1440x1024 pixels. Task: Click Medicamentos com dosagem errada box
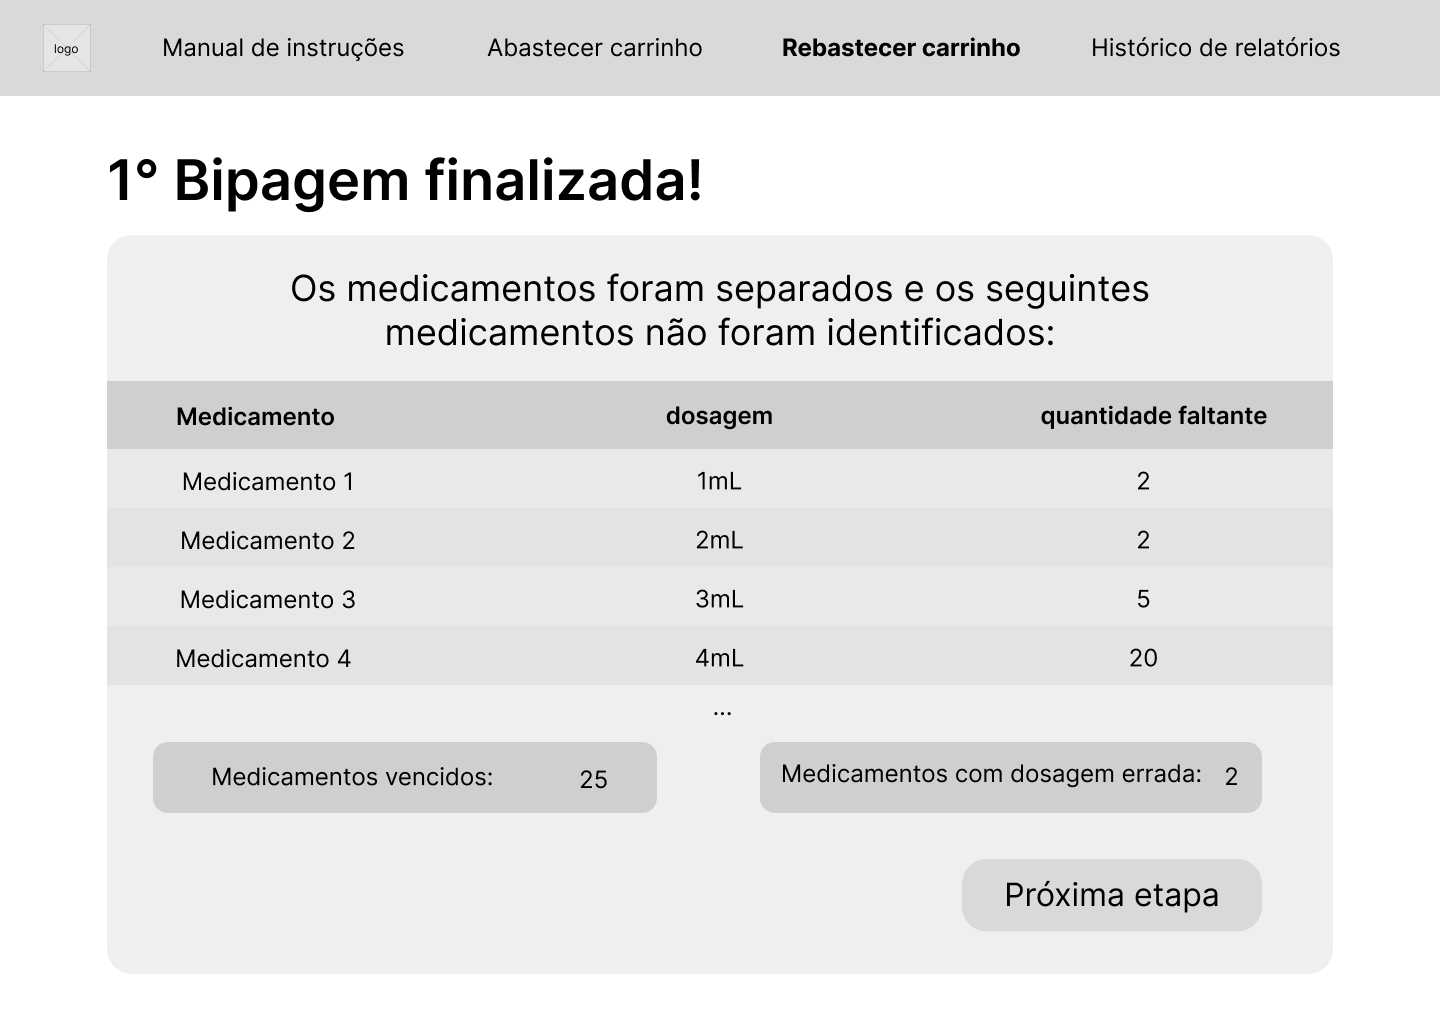click(1010, 777)
